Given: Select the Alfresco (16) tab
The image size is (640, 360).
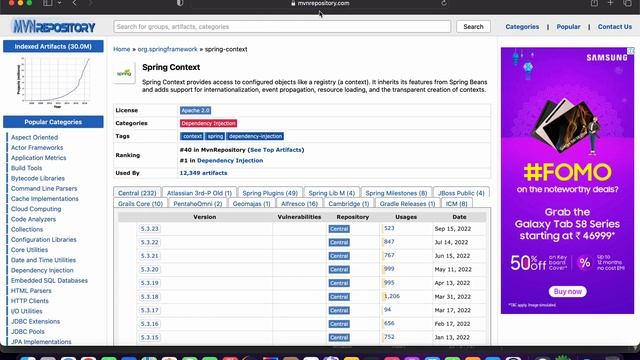Looking at the screenshot, I should coord(299,204).
